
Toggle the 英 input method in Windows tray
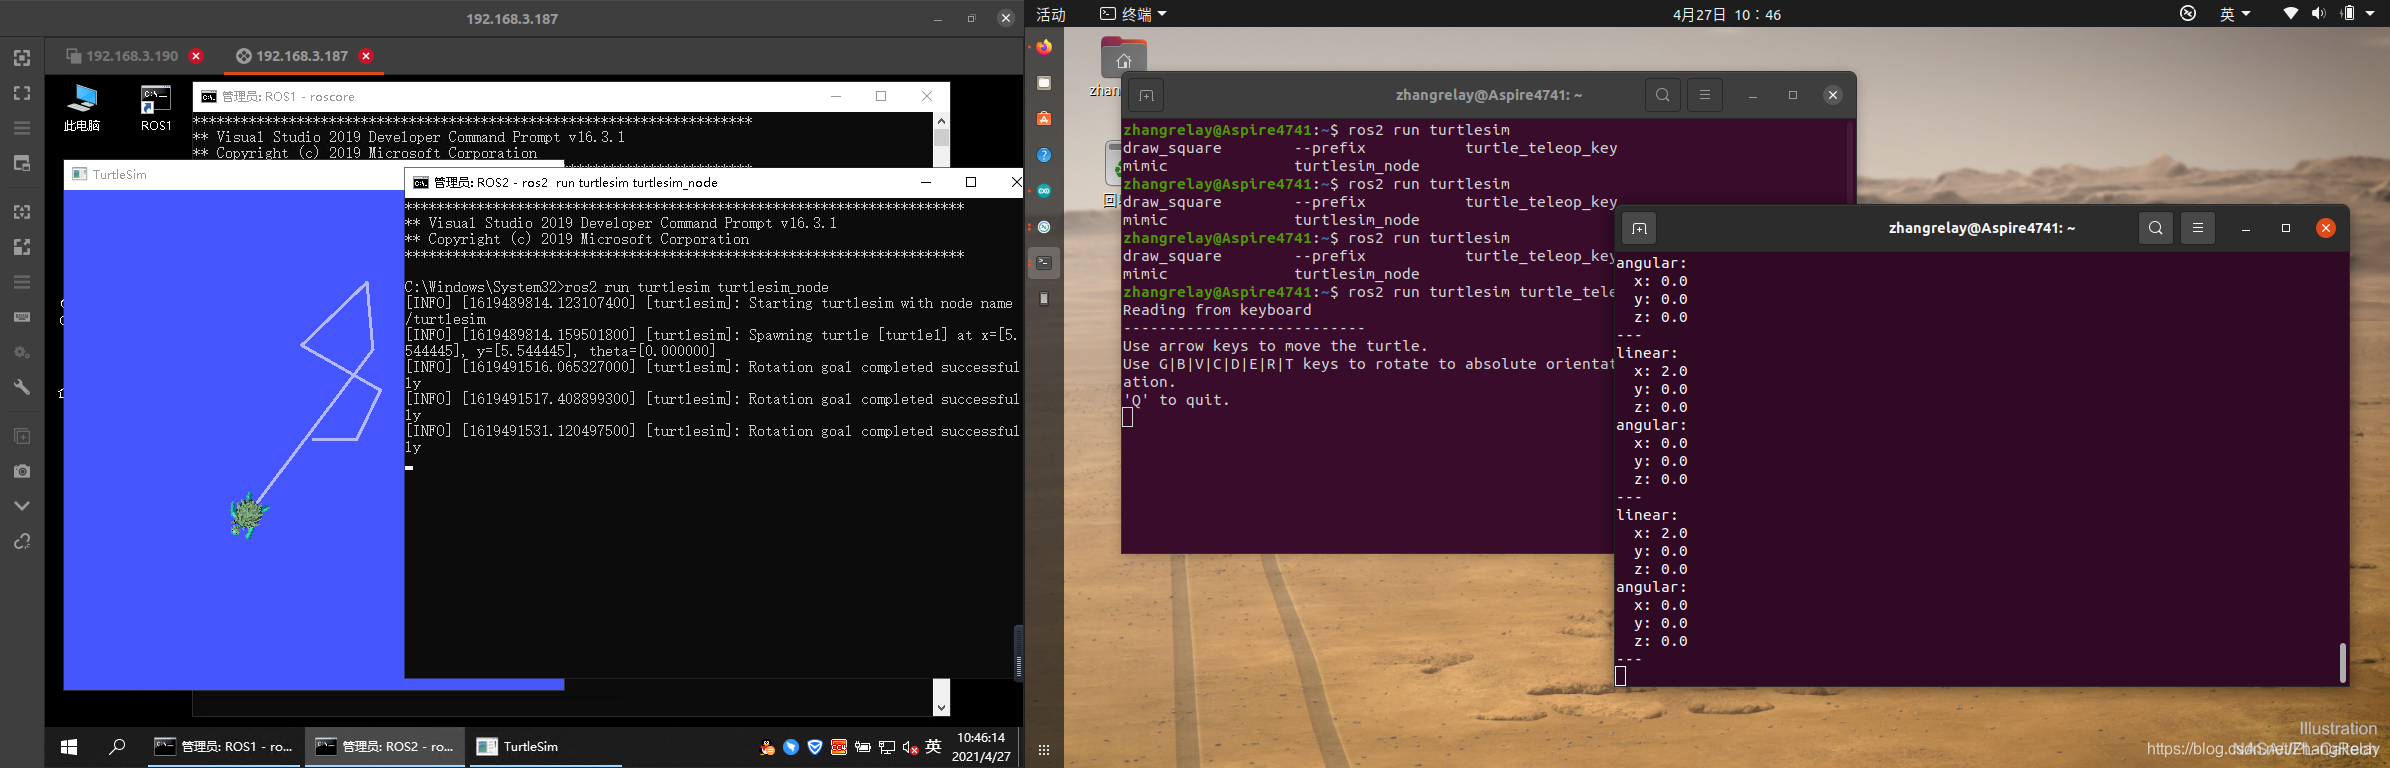point(934,746)
